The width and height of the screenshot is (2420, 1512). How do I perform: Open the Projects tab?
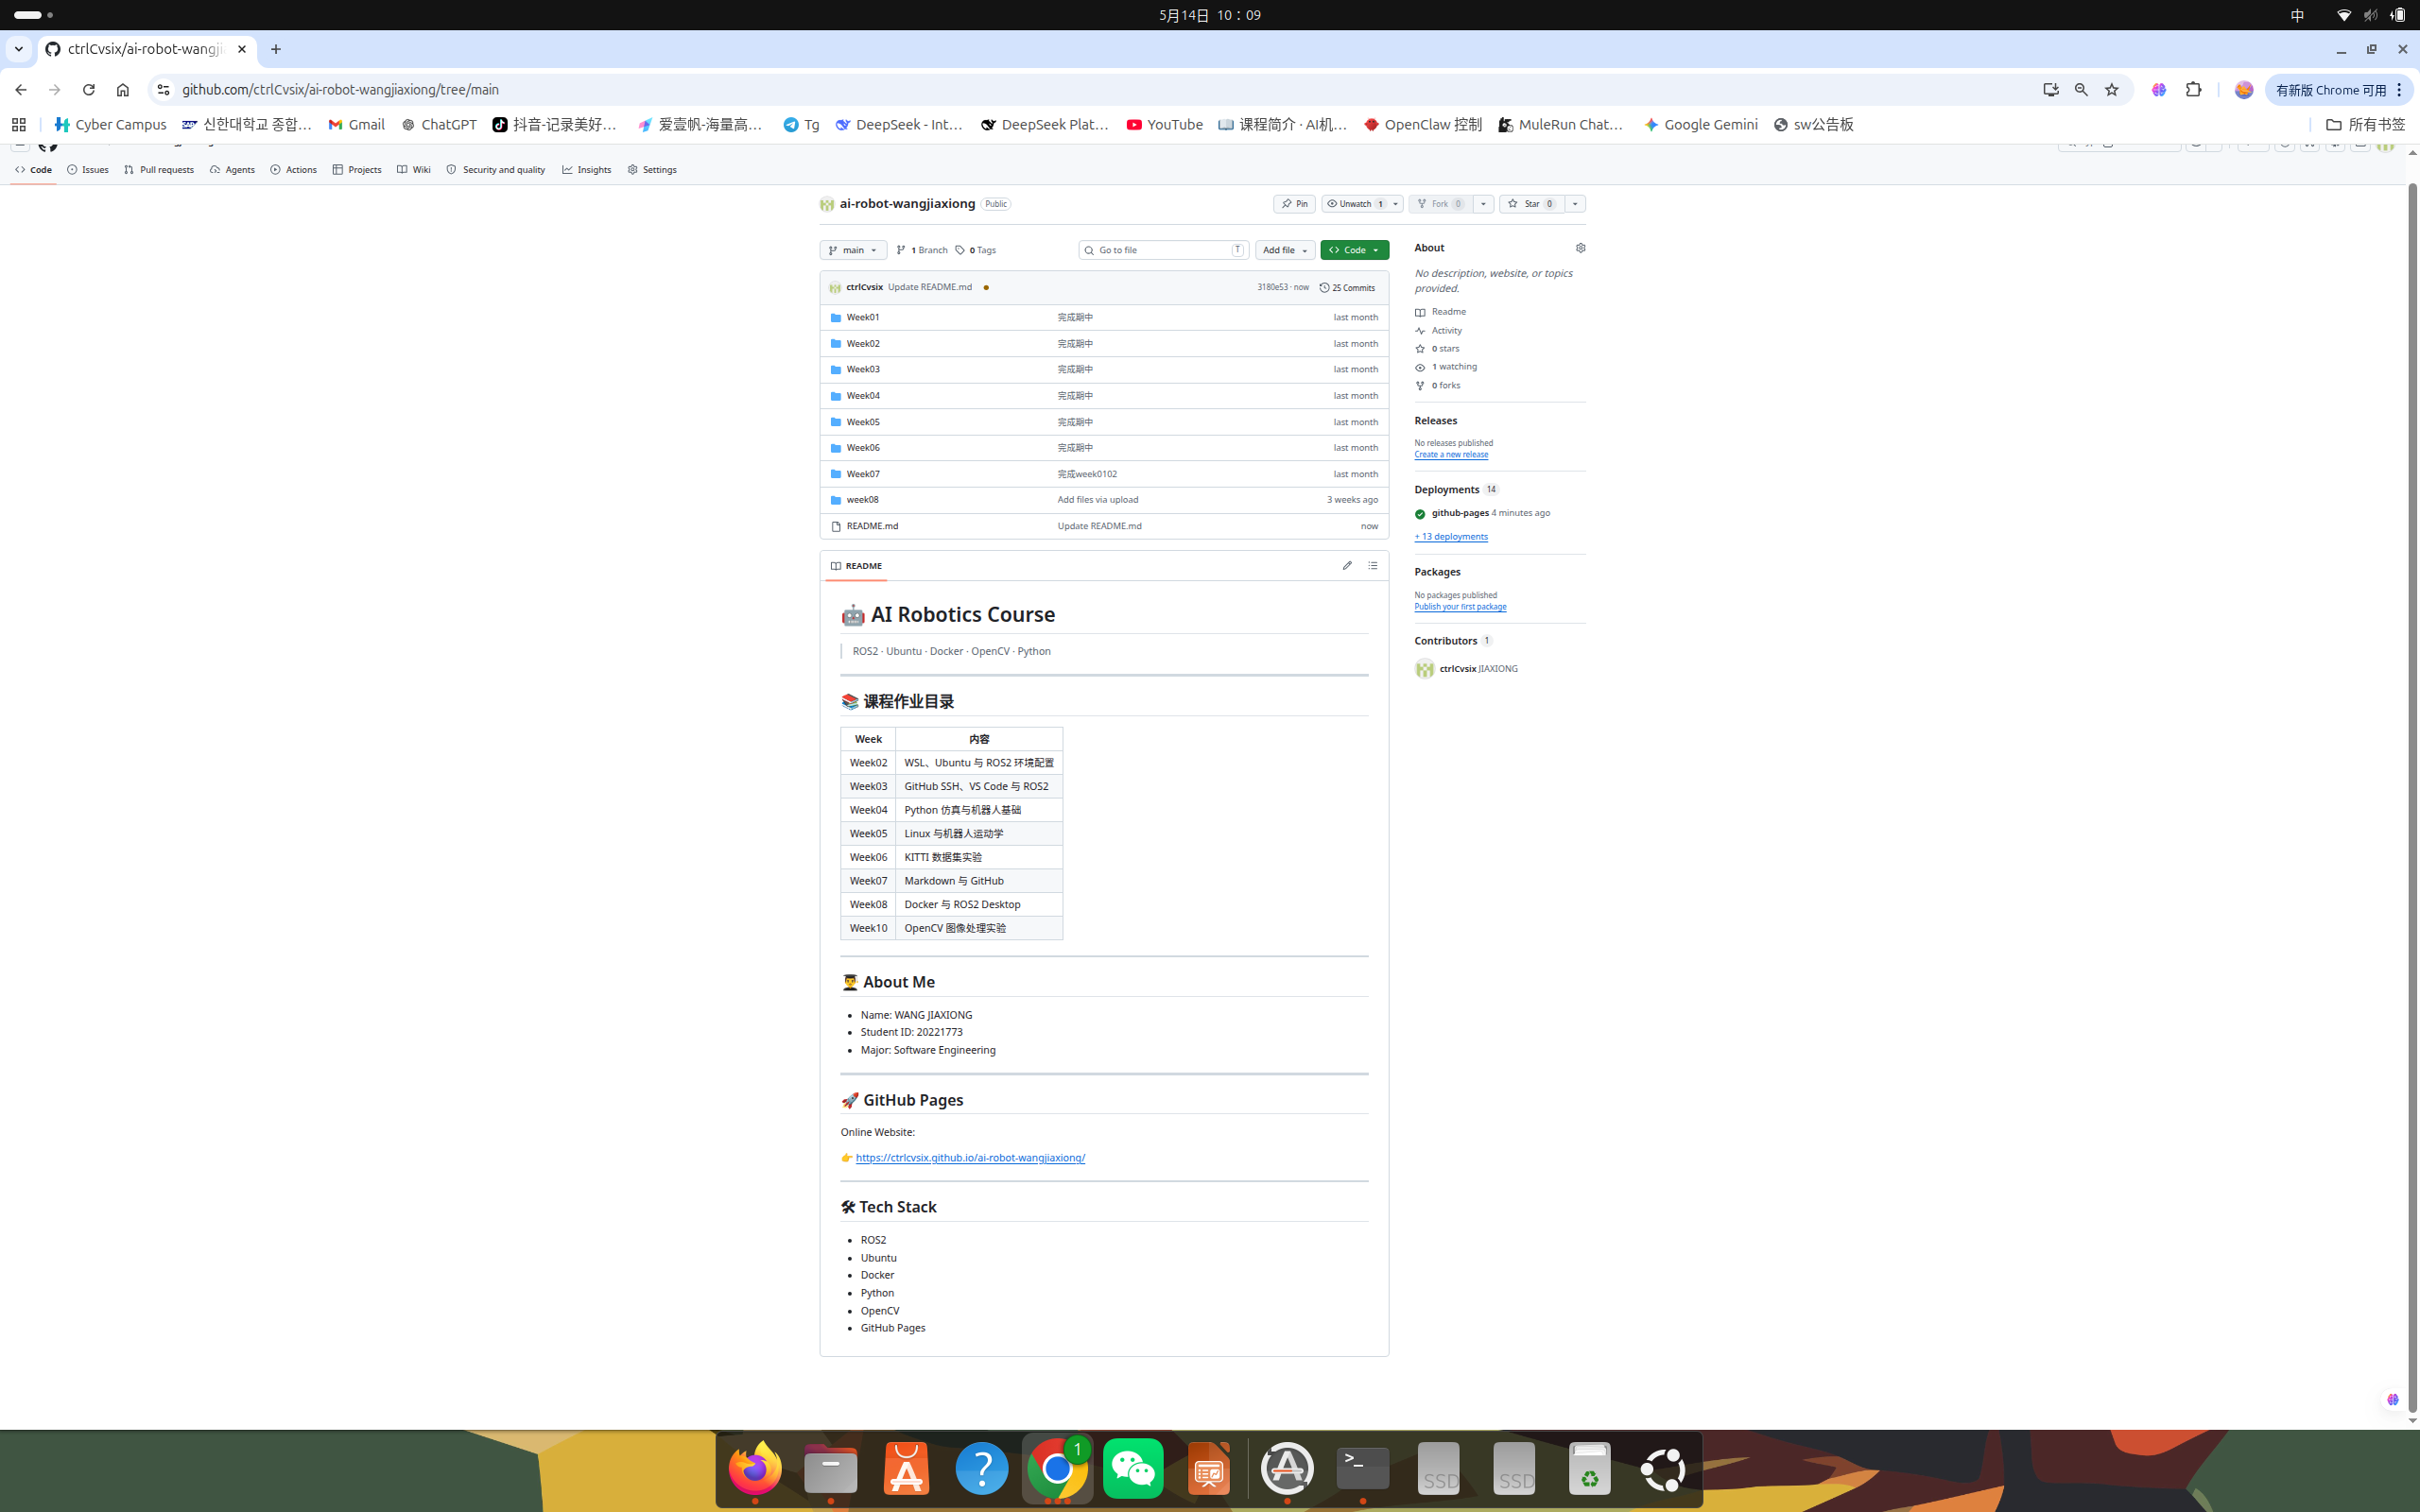pos(357,170)
